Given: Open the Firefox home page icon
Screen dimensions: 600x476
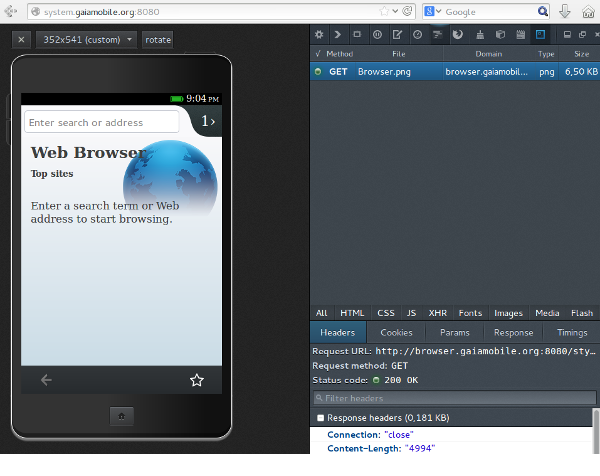Looking at the screenshot, I should tap(588, 12).
